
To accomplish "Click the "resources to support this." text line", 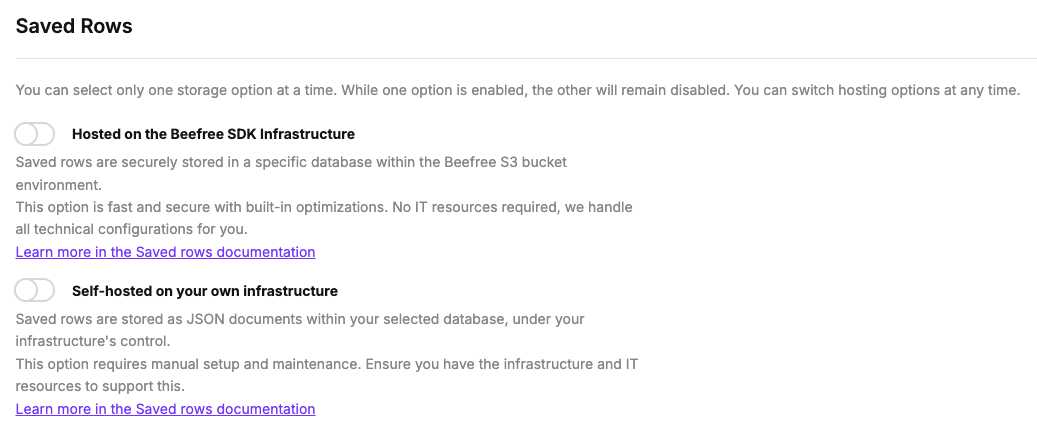I will (x=100, y=386).
